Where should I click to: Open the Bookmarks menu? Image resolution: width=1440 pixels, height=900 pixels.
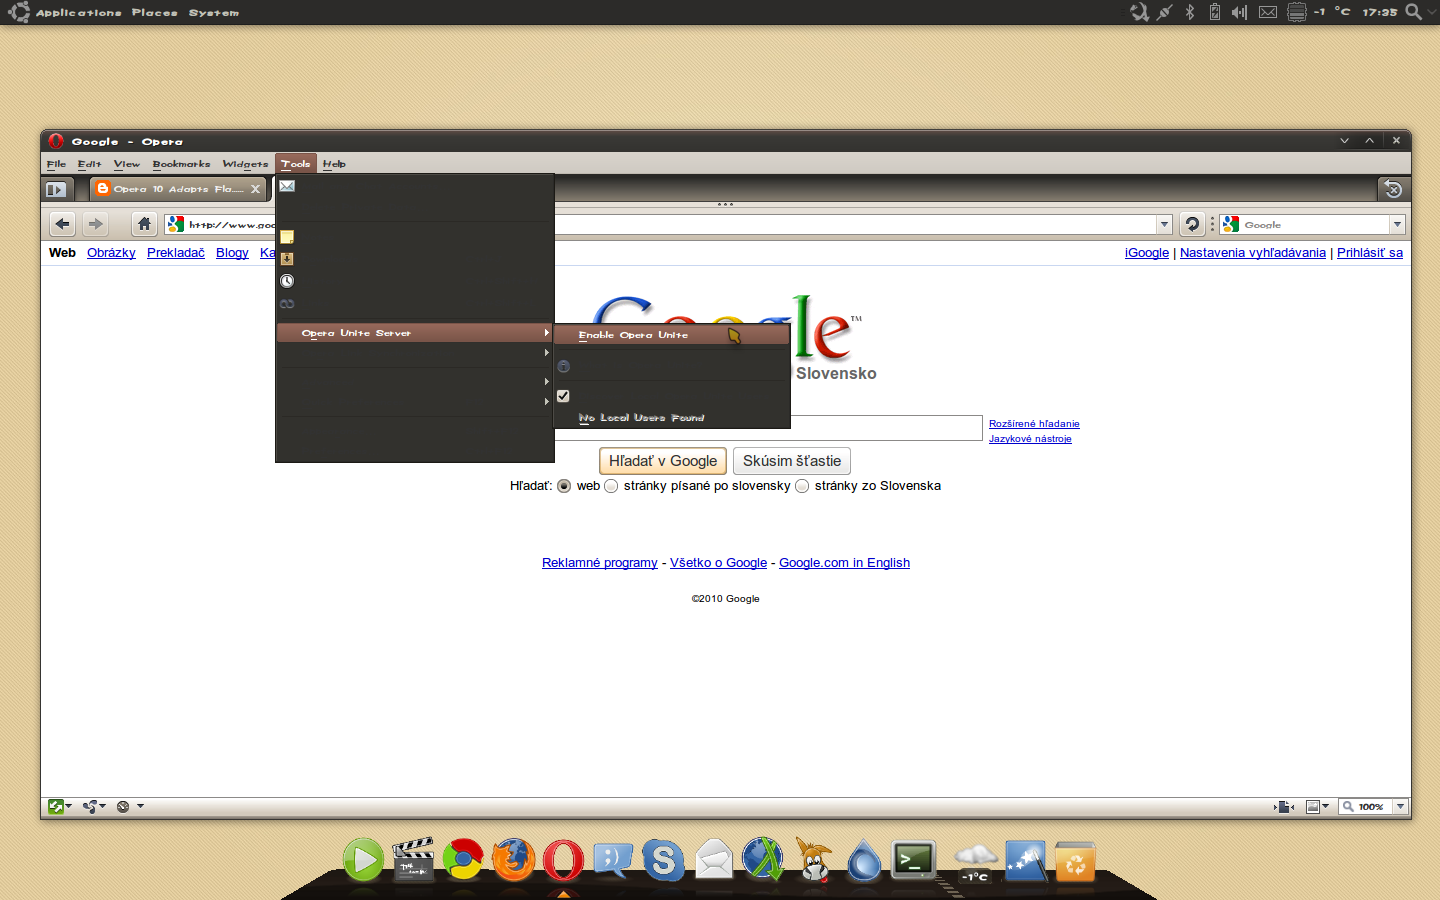coord(181,164)
